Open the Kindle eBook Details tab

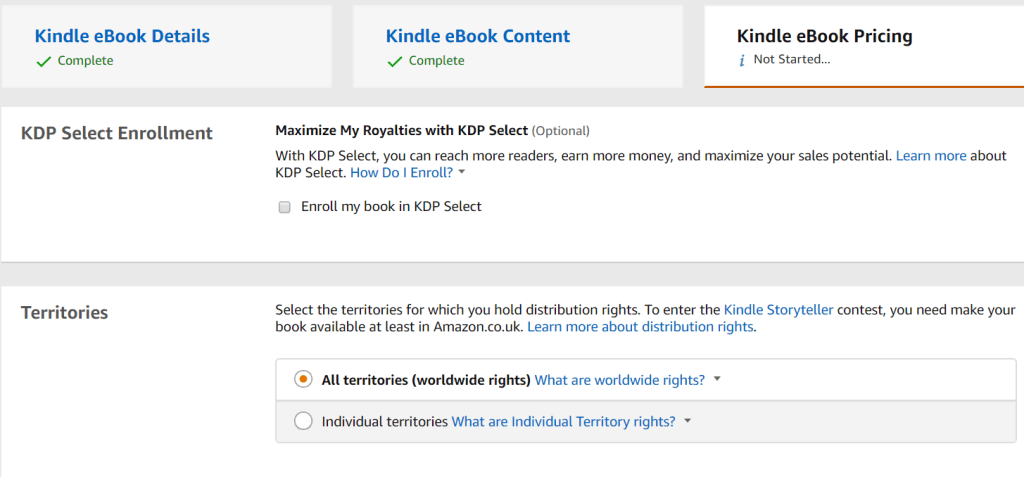tap(122, 36)
